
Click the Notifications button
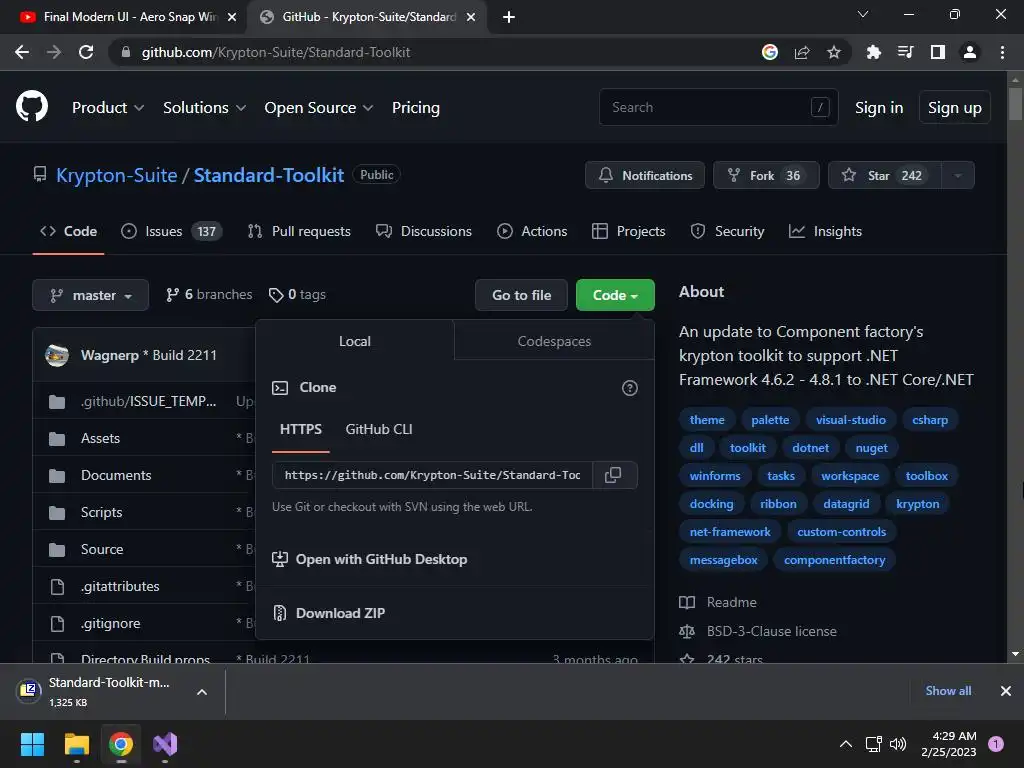pos(645,176)
